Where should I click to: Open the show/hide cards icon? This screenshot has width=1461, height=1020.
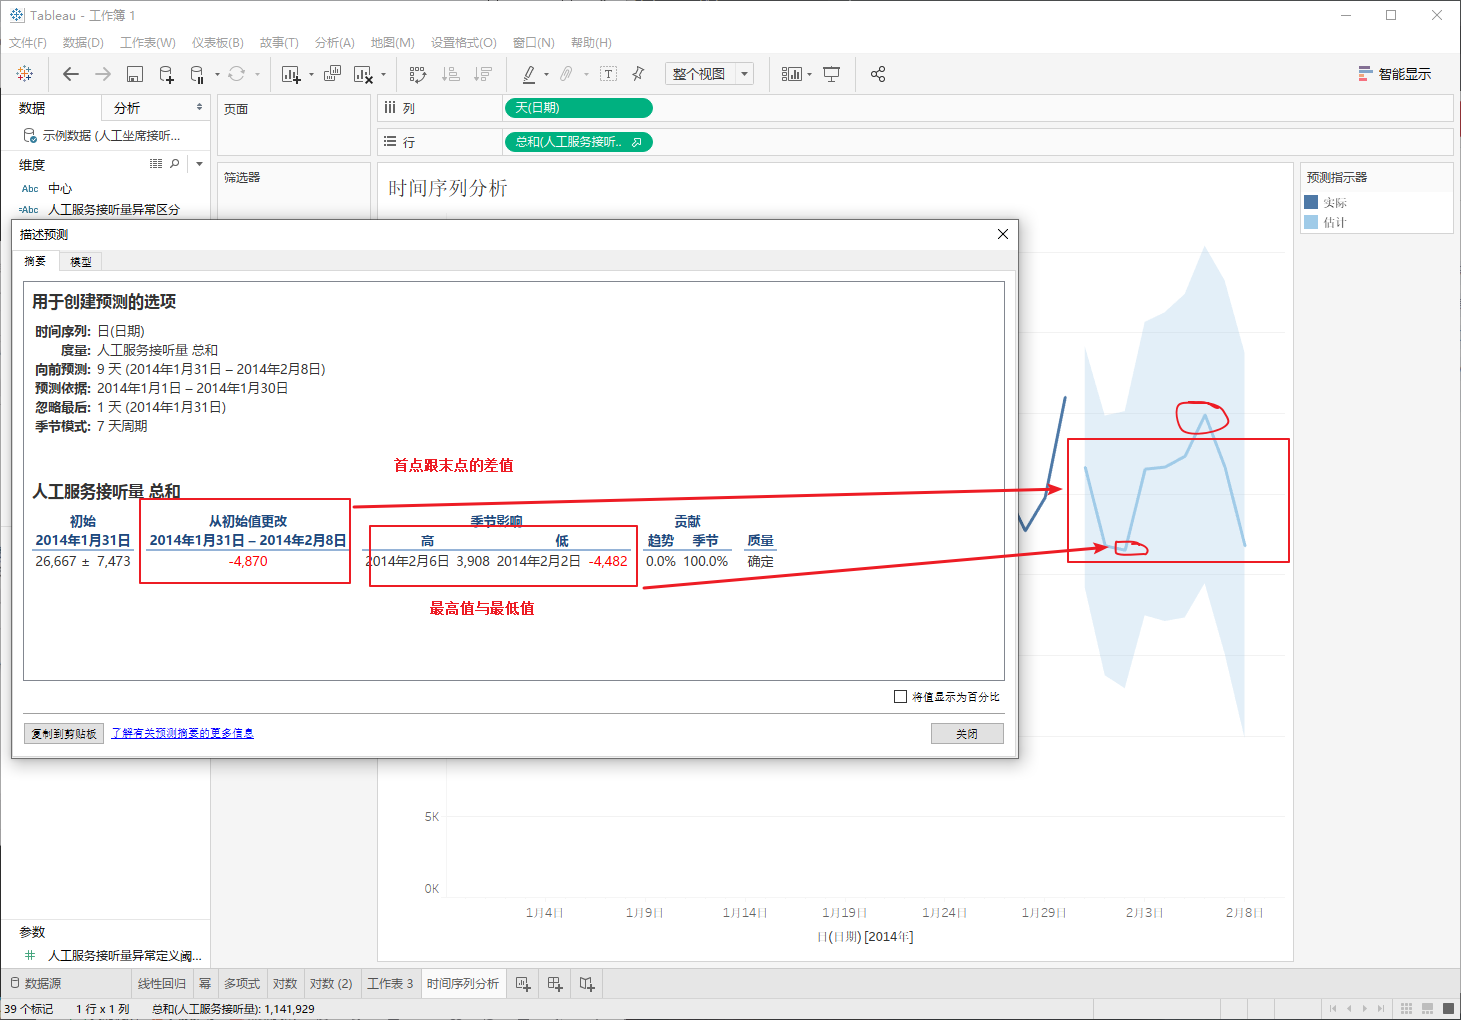(791, 74)
